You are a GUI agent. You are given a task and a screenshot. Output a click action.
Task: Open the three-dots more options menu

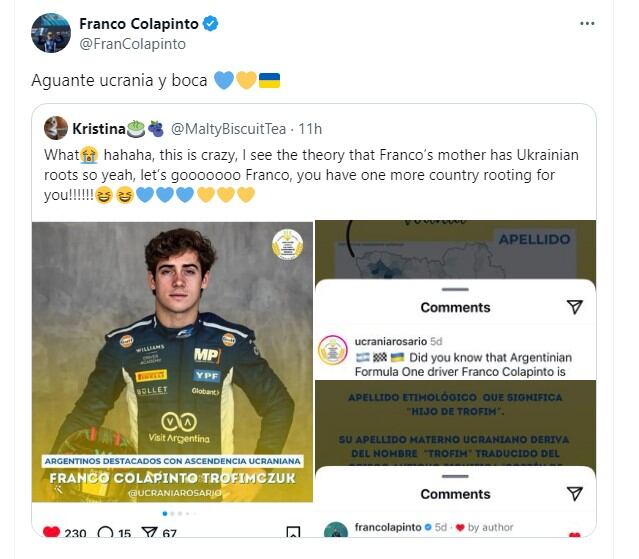587,23
